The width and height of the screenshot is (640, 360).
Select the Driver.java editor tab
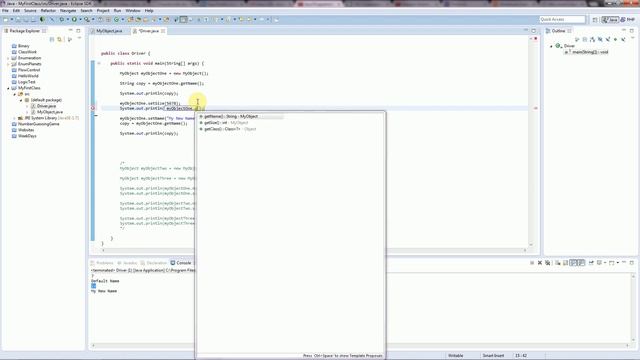click(148, 31)
